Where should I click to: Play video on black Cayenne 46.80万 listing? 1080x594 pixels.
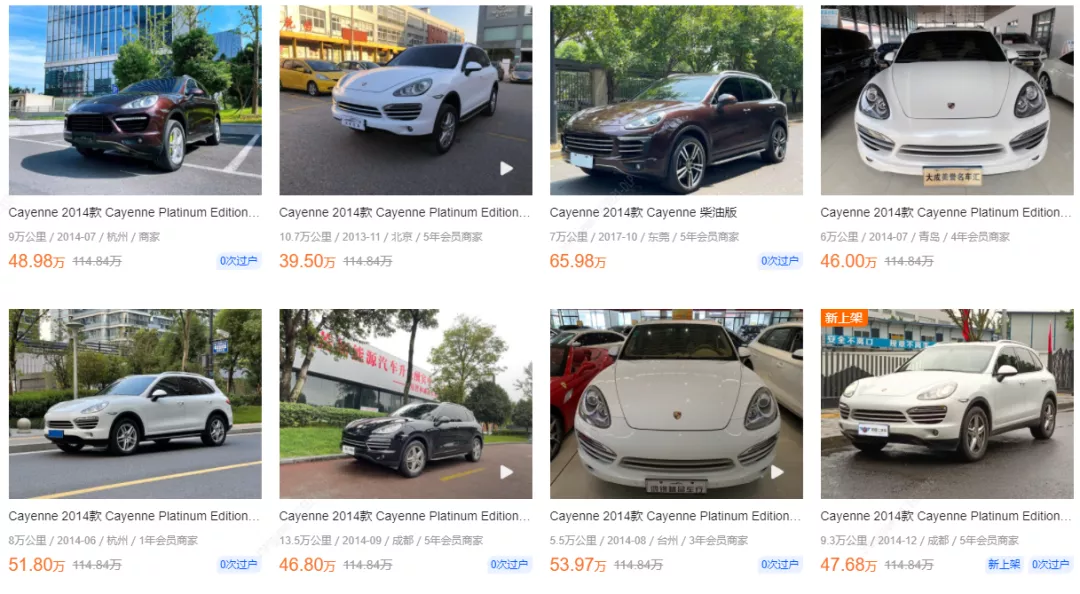[506, 472]
